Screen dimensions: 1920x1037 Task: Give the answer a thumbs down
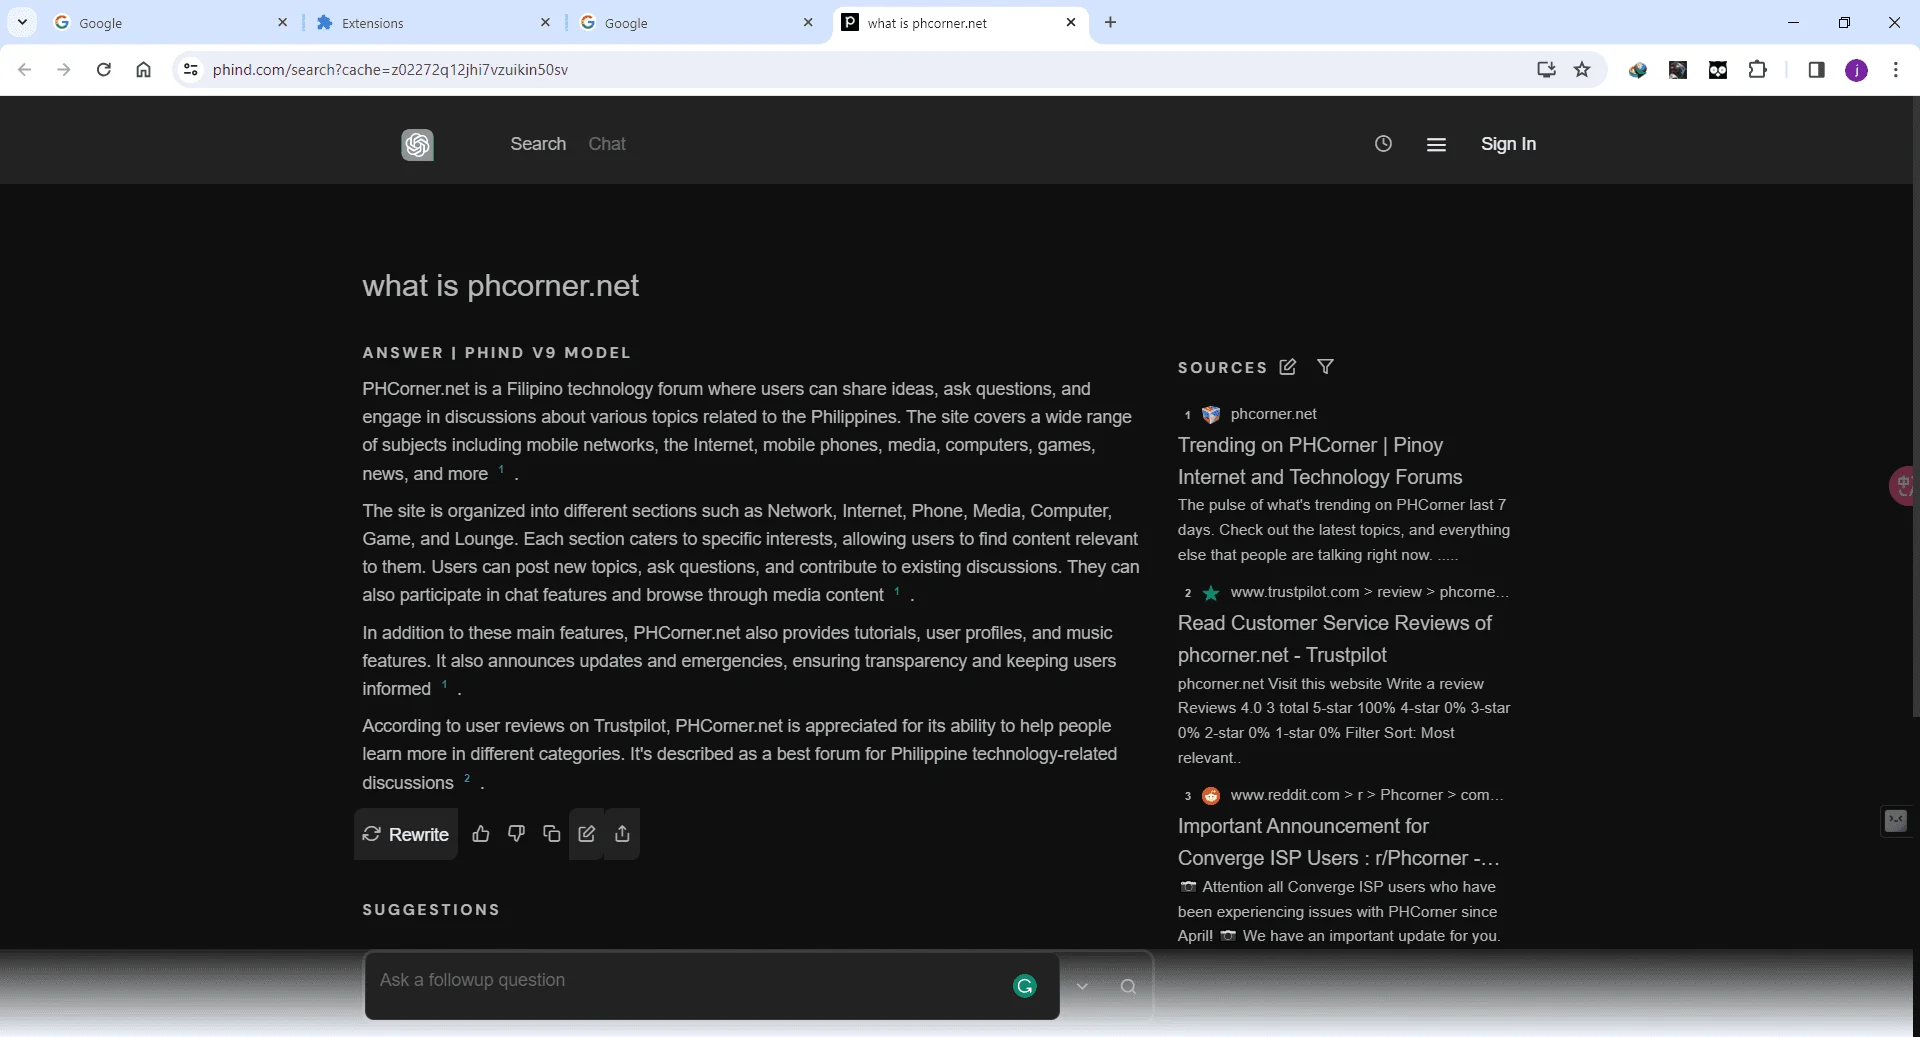pyautogui.click(x=516, y=834)
